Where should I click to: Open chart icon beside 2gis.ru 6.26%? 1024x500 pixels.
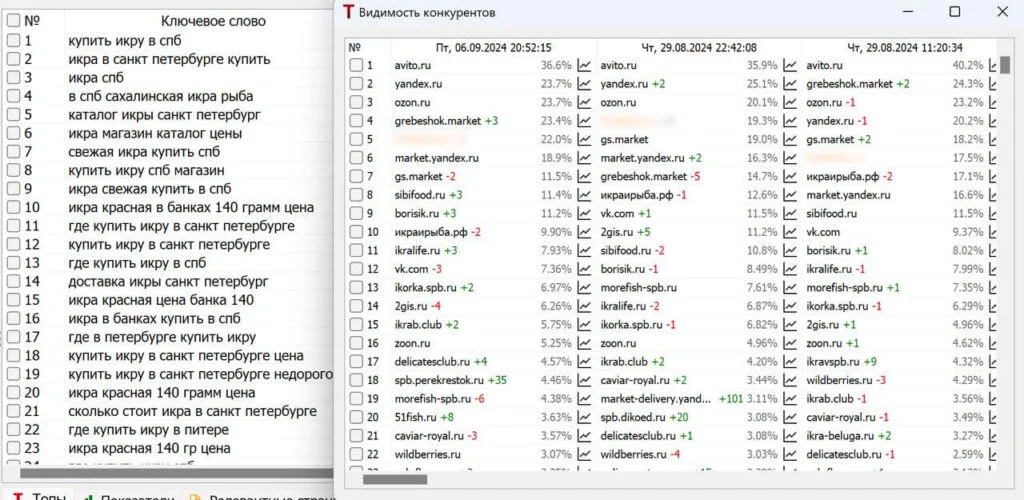click(584, 306)
